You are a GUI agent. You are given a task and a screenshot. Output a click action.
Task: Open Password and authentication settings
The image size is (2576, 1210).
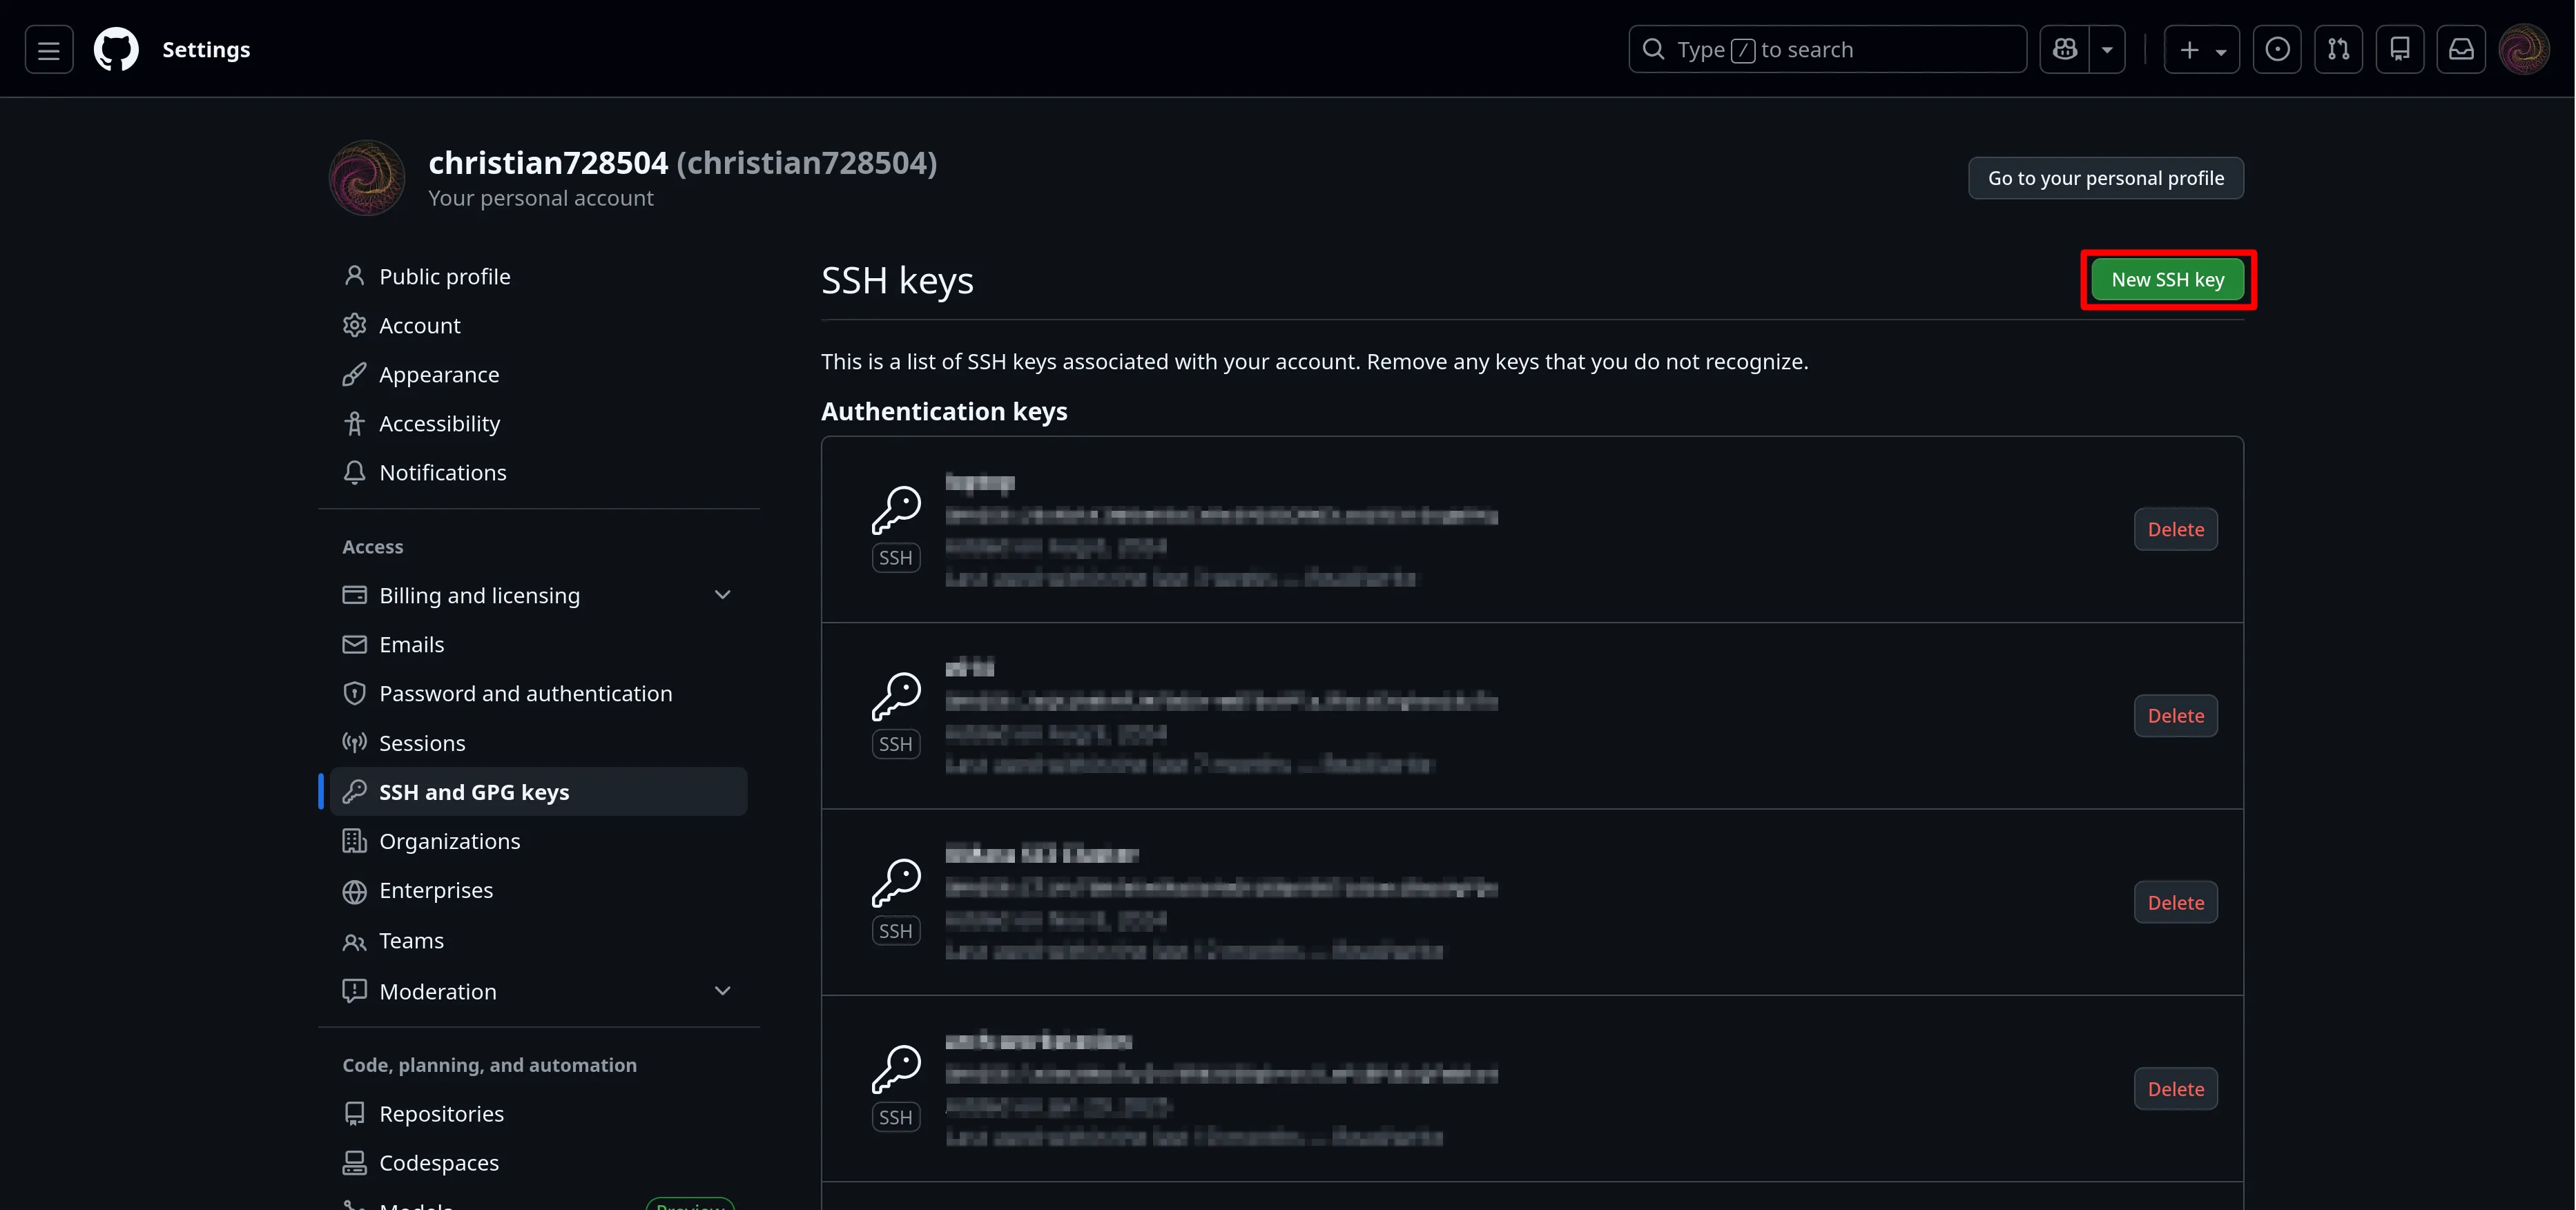click(x=525, y=693)
